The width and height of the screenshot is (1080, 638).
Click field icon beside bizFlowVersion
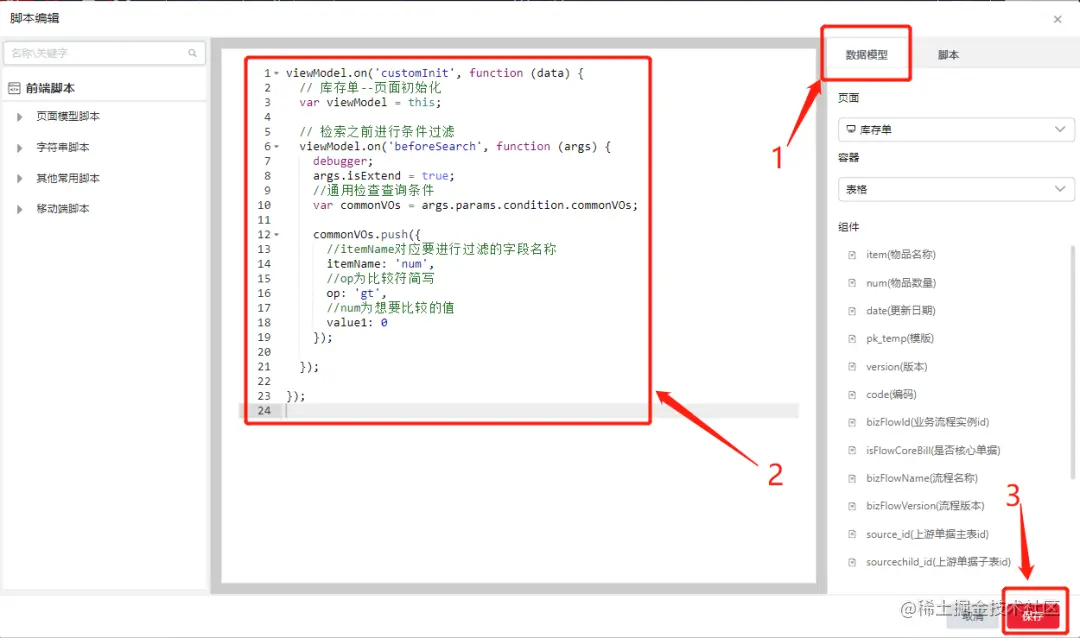(x=852, y=506)
